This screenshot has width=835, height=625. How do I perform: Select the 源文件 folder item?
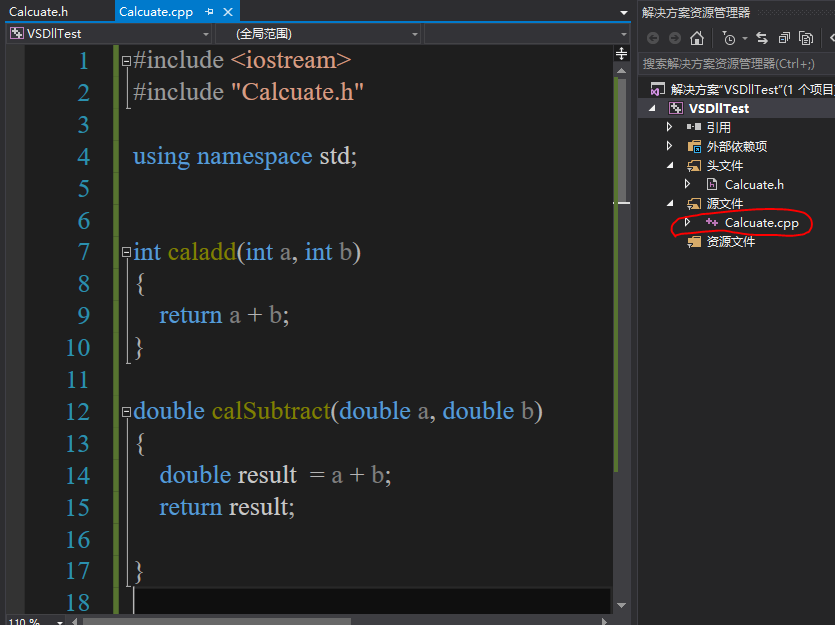[724, 203]
